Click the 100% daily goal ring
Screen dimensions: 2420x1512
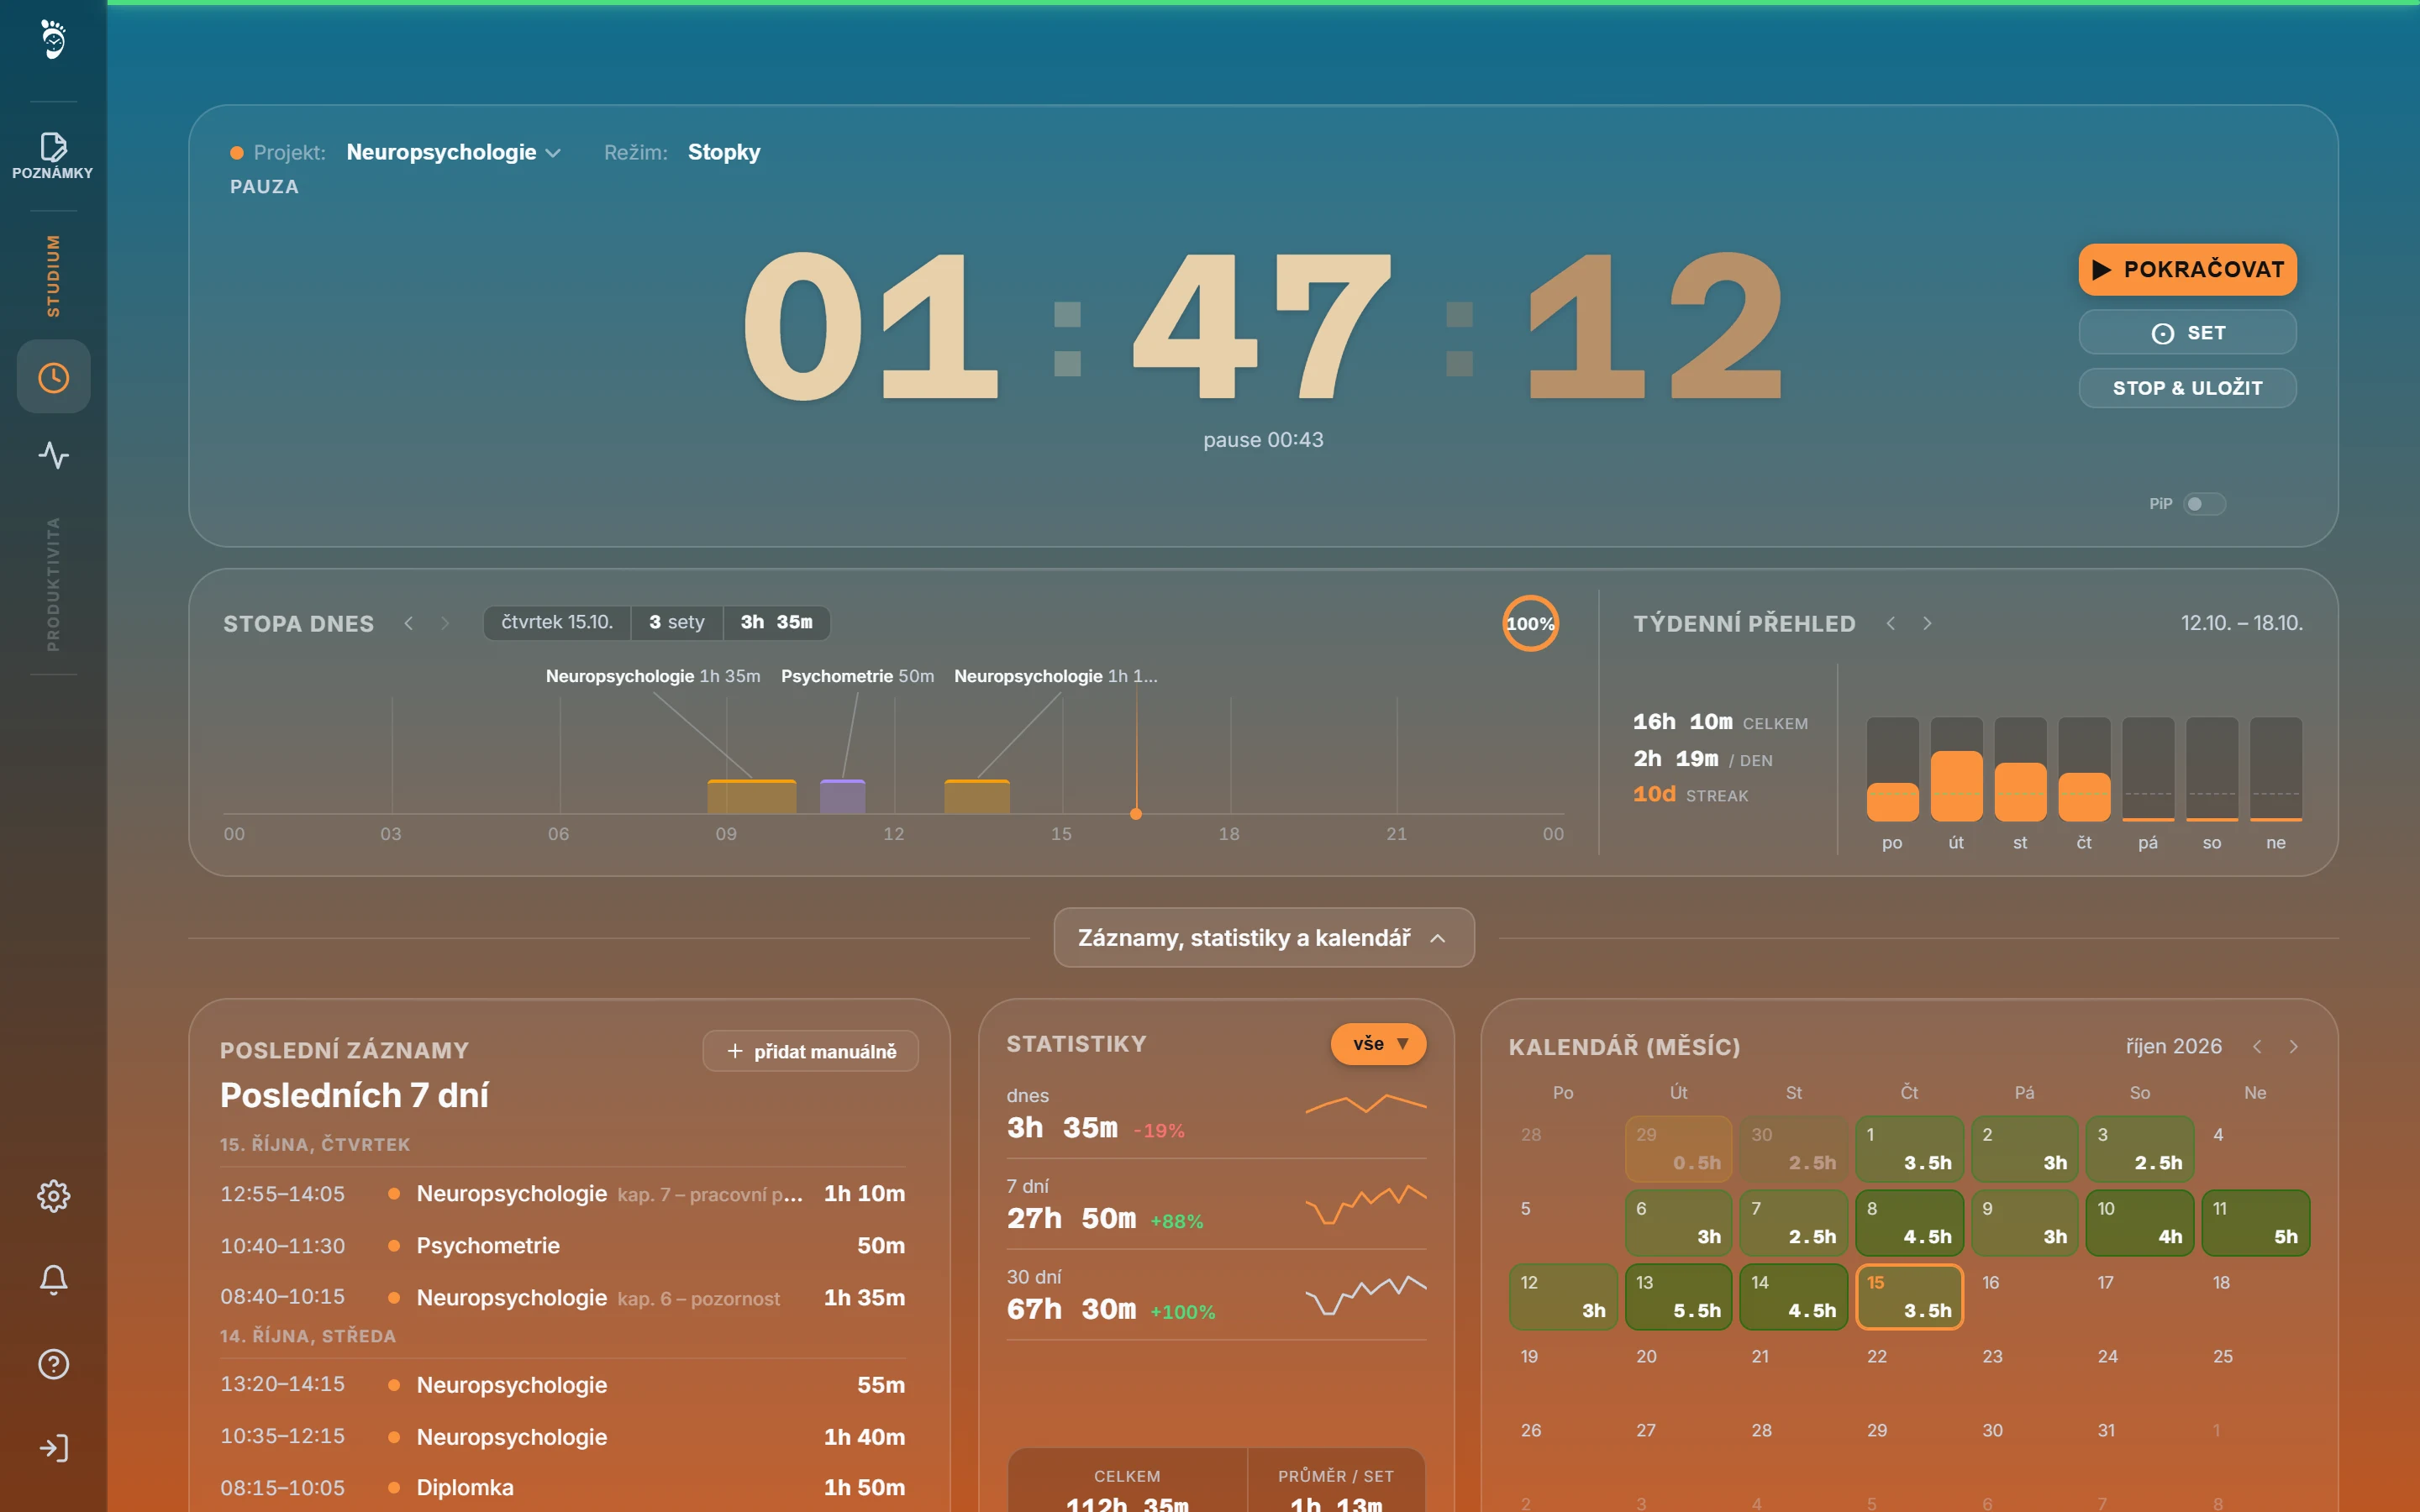[1530, 623]
